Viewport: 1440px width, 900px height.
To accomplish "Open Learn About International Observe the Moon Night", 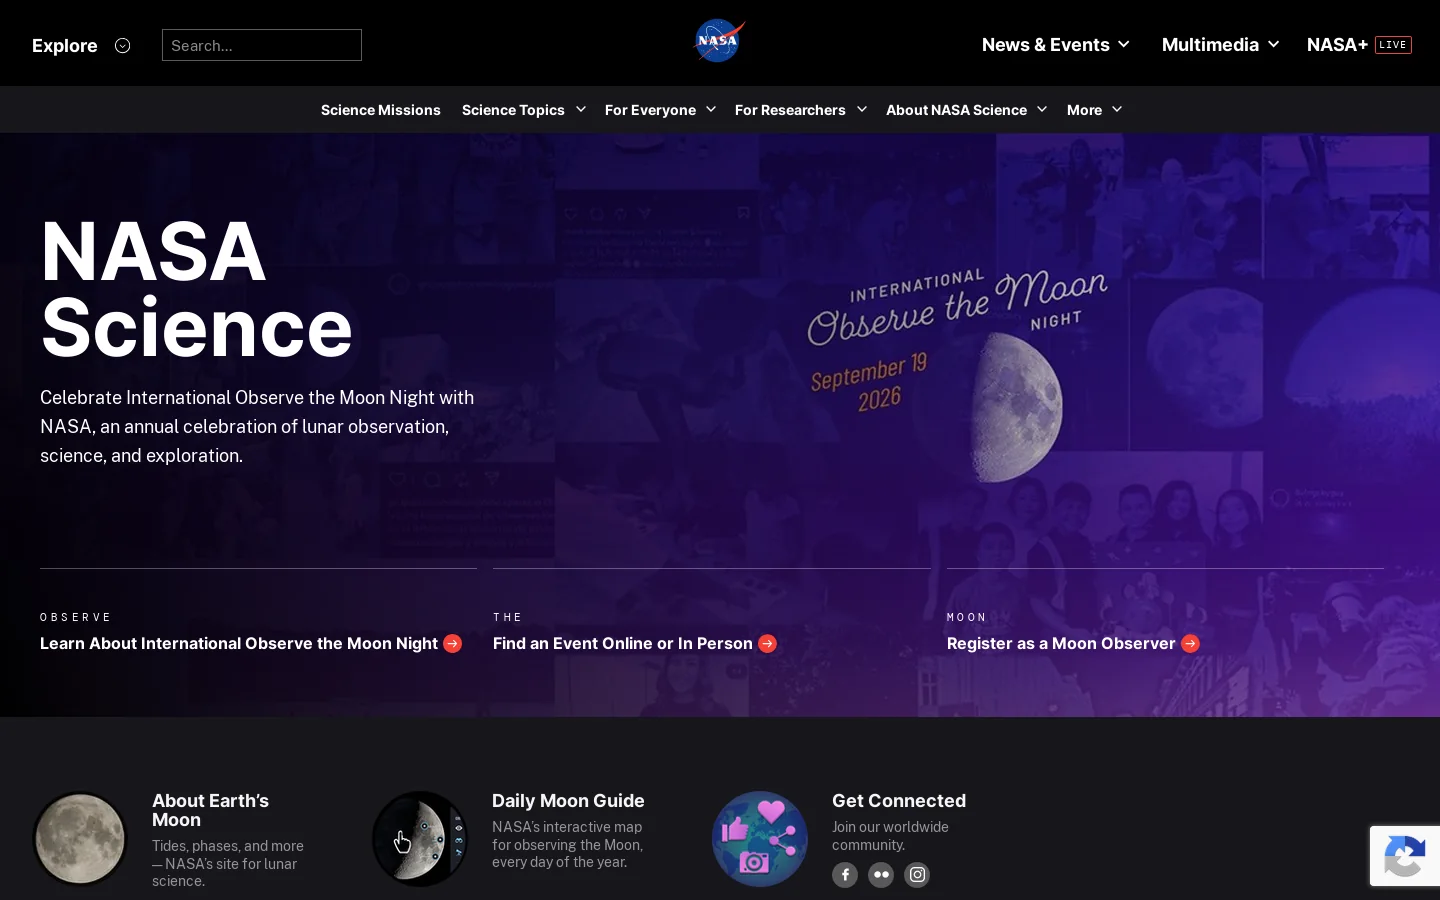I will point(239,643).
